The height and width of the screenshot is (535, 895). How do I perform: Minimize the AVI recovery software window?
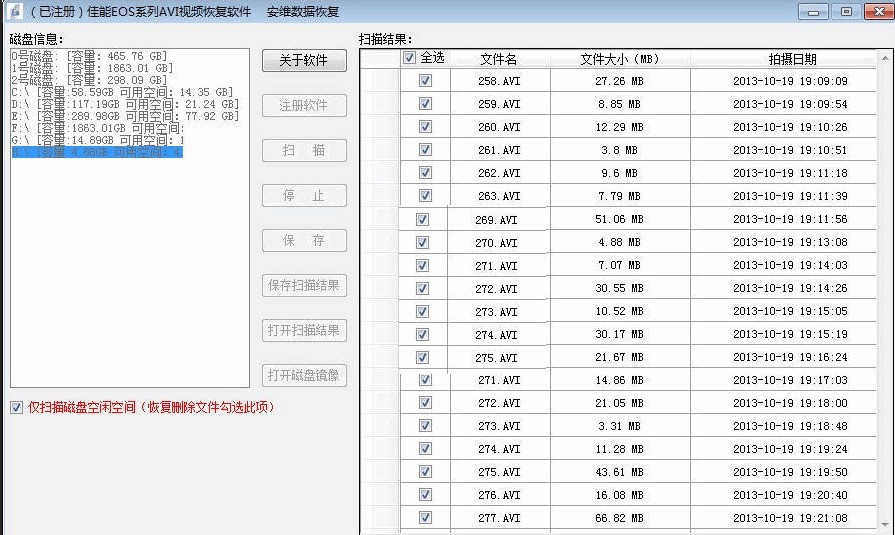(x=813, y=11)
